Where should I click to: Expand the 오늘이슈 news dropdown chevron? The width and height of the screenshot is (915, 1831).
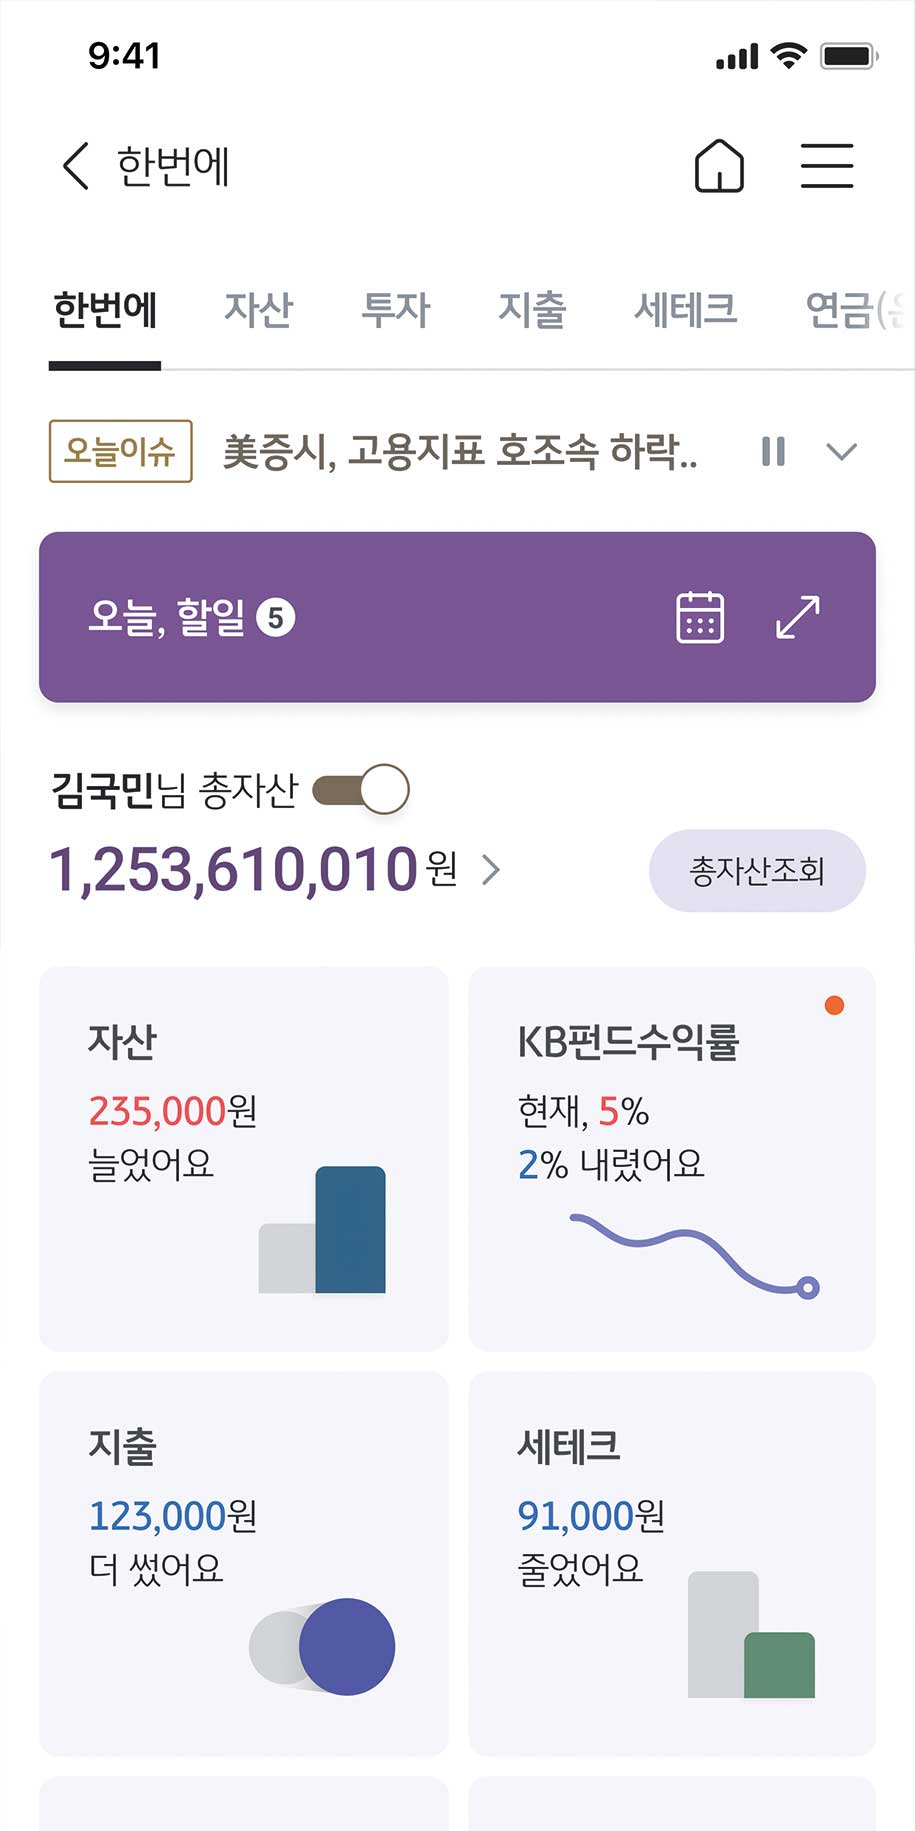(842, 451)
